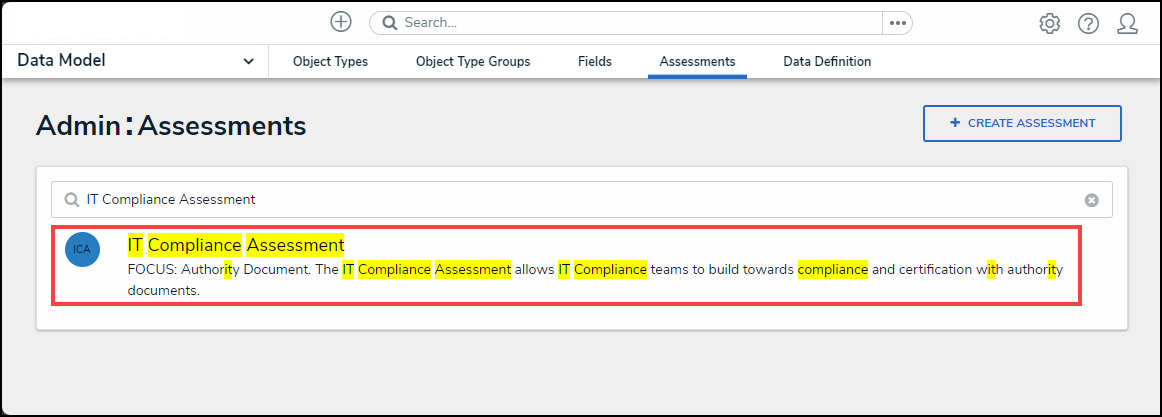Open the Data Definition tab
The height and width of the screenshot is (417, 1162).
[x=827, y=62]
